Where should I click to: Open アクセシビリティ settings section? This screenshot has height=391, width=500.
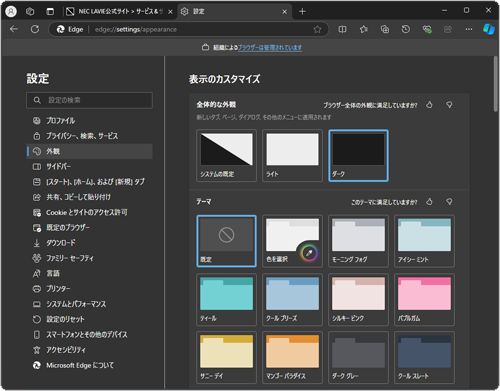(89, 350)
